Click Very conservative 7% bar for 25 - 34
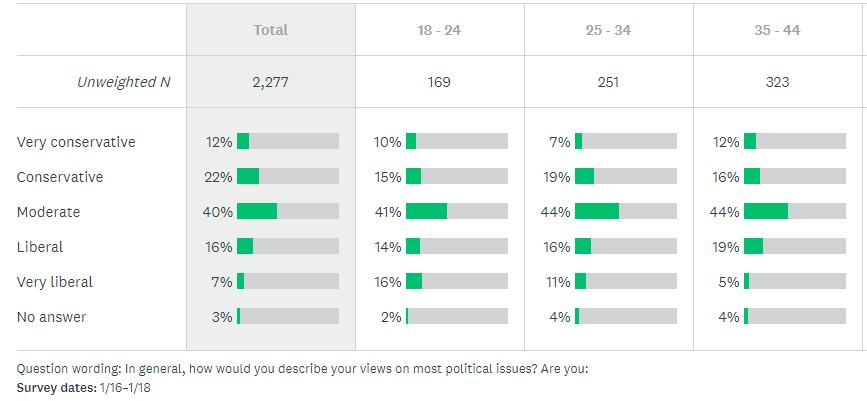Screen dimensions: 867x401 tap(625, 142)
